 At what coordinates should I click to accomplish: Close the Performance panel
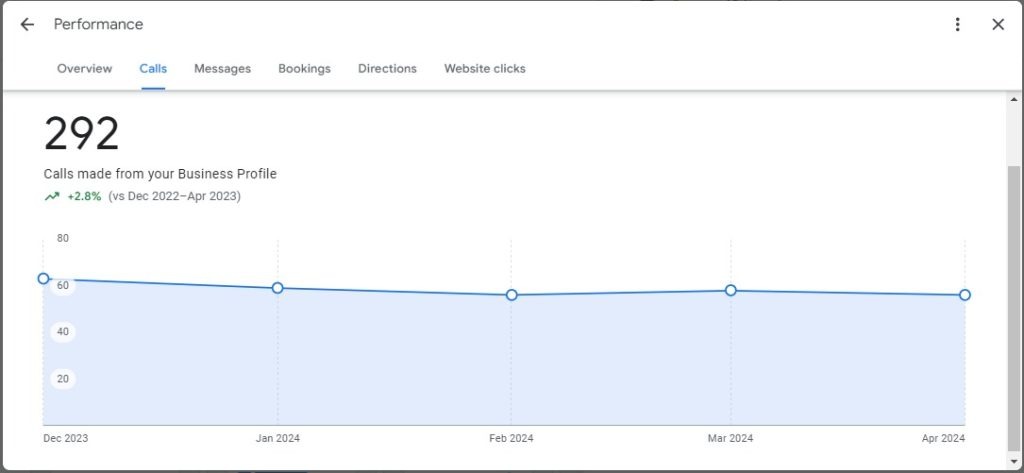click(x=997, y=24)
